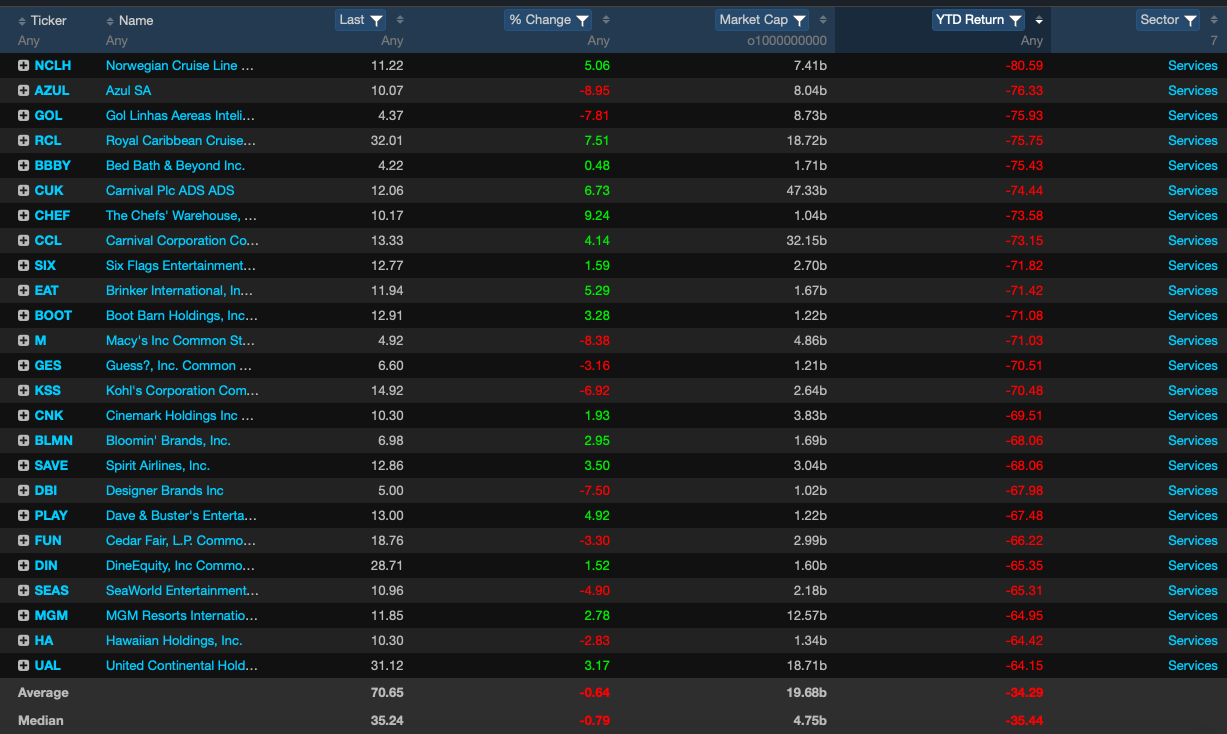Click plus icon beside UAL ticker
1227x734 pixels.
(23, 665)
